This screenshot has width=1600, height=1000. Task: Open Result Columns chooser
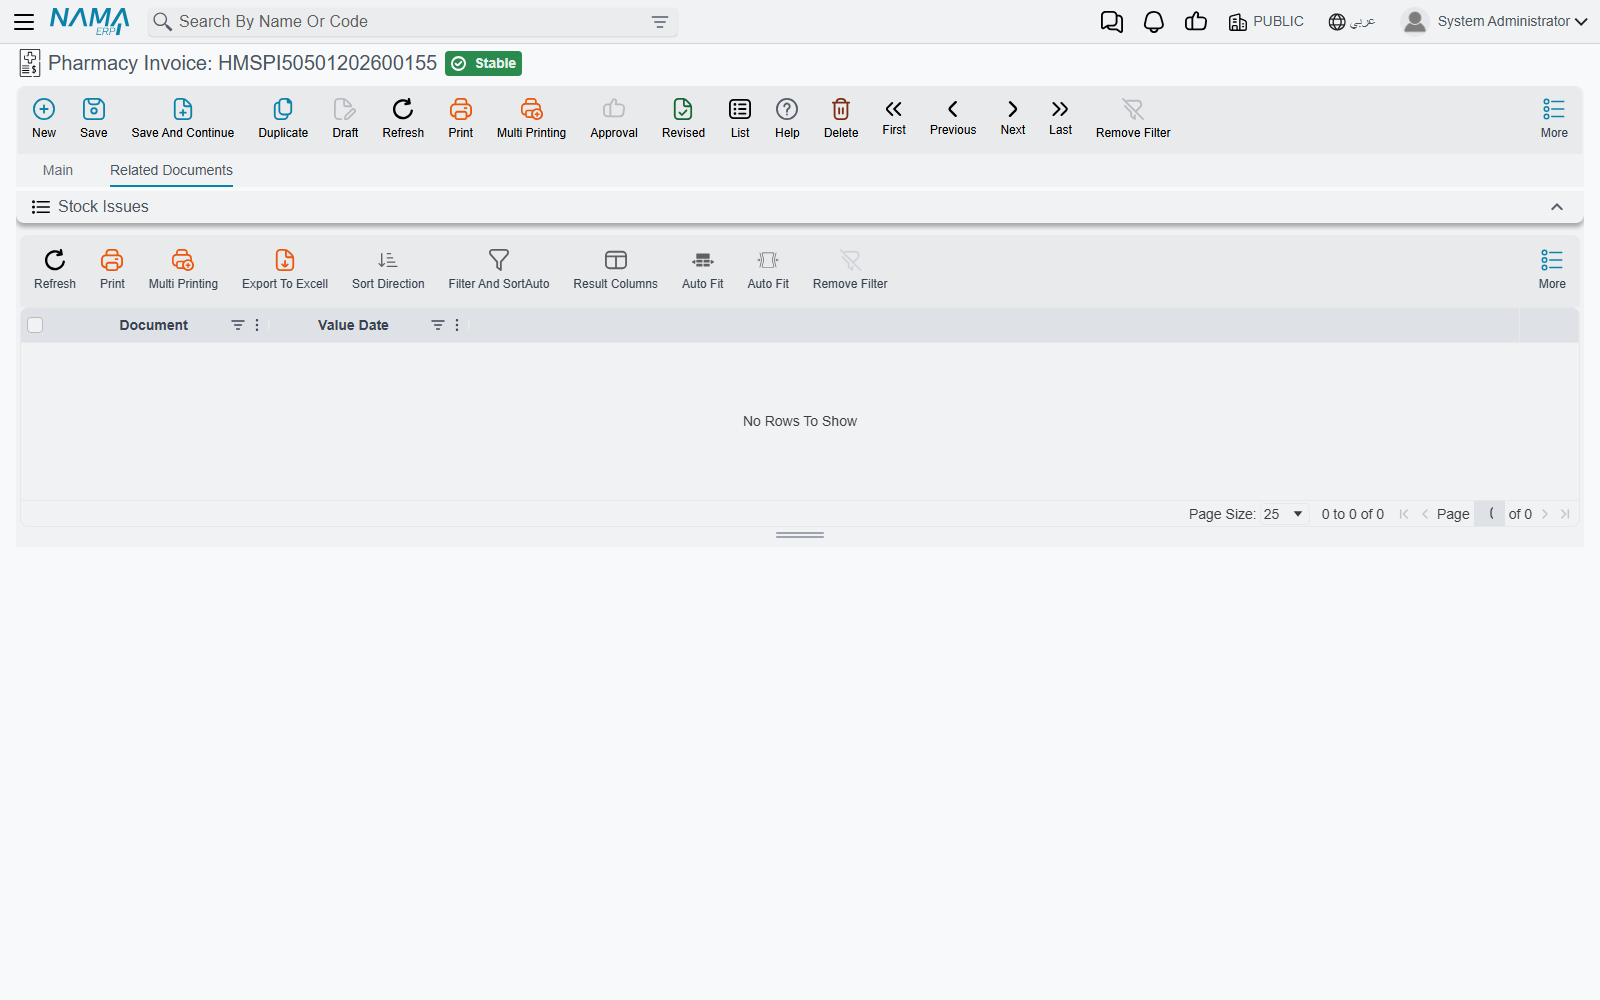click(x=615, y=270)
